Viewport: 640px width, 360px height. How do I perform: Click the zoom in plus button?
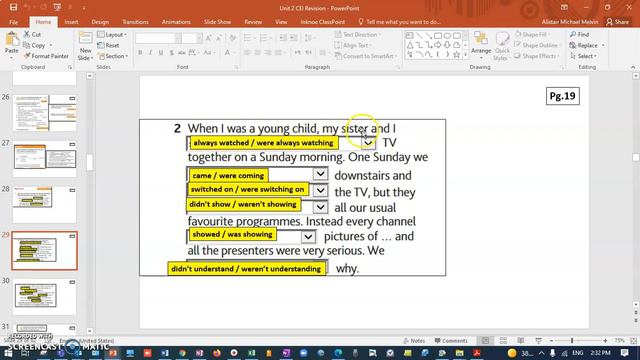tap(605, 340)
